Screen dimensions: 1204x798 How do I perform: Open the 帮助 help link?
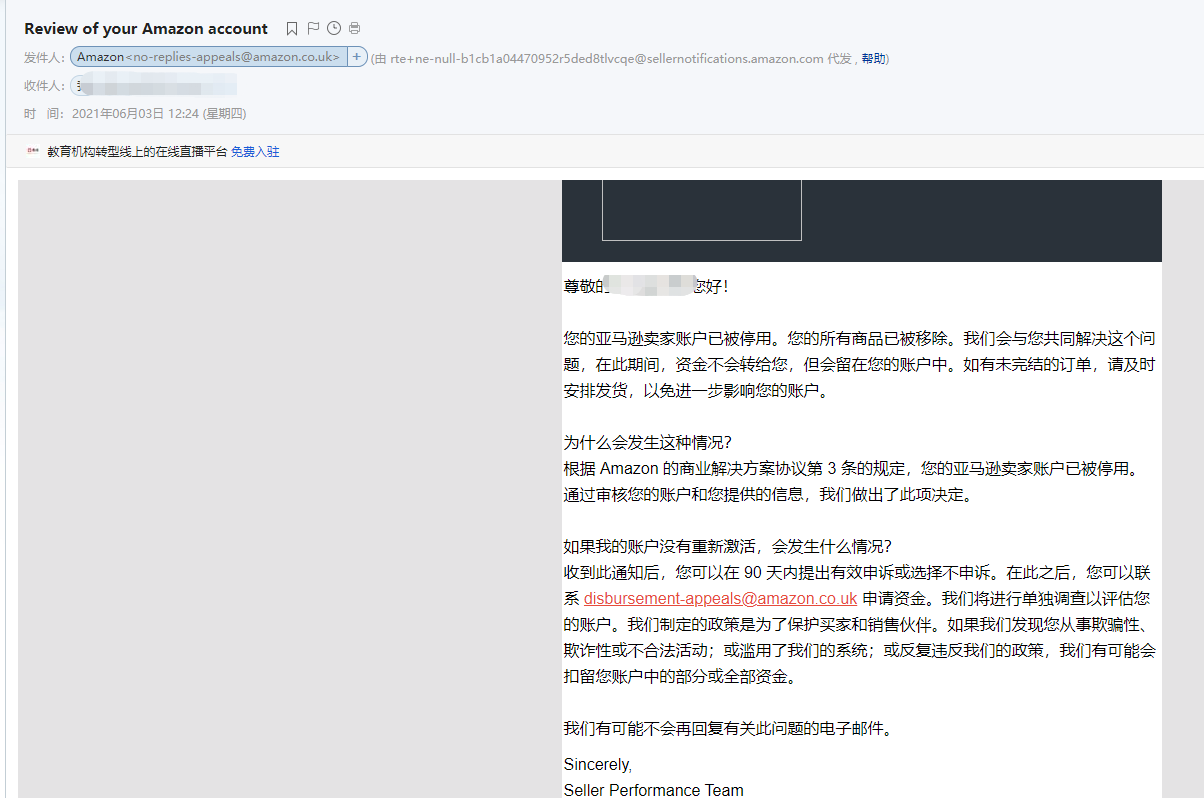point(873,59)
